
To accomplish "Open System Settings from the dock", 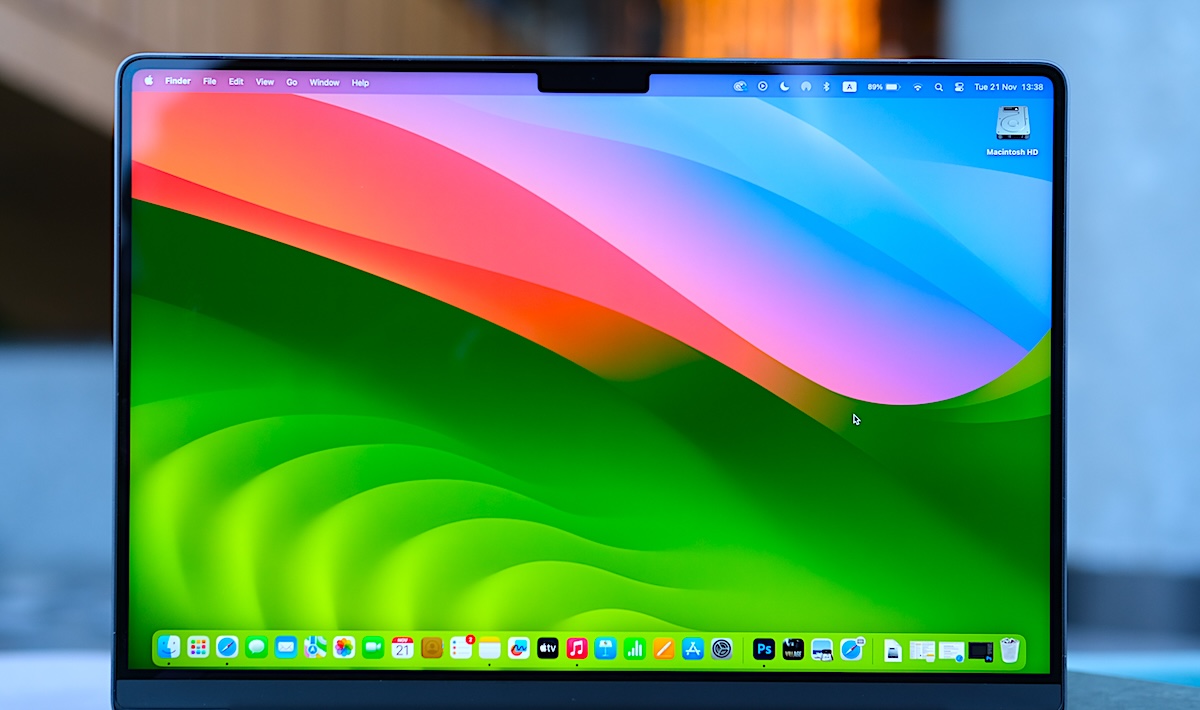I will pyautogui.click(x=722, y=649).
